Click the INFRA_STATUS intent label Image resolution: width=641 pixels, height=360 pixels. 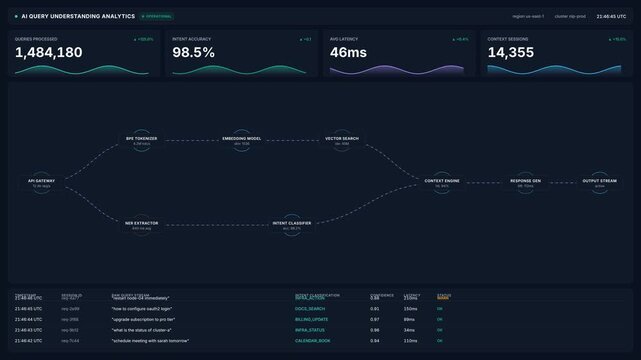click(x=310, y=330)
